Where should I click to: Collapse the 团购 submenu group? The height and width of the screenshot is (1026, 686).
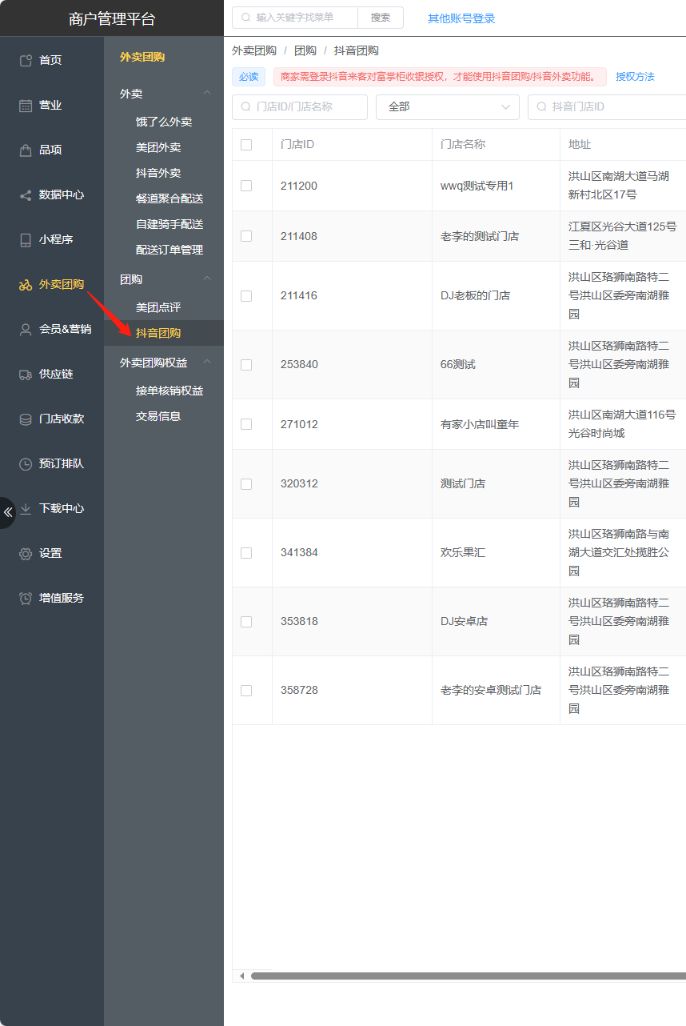(208, 278)
